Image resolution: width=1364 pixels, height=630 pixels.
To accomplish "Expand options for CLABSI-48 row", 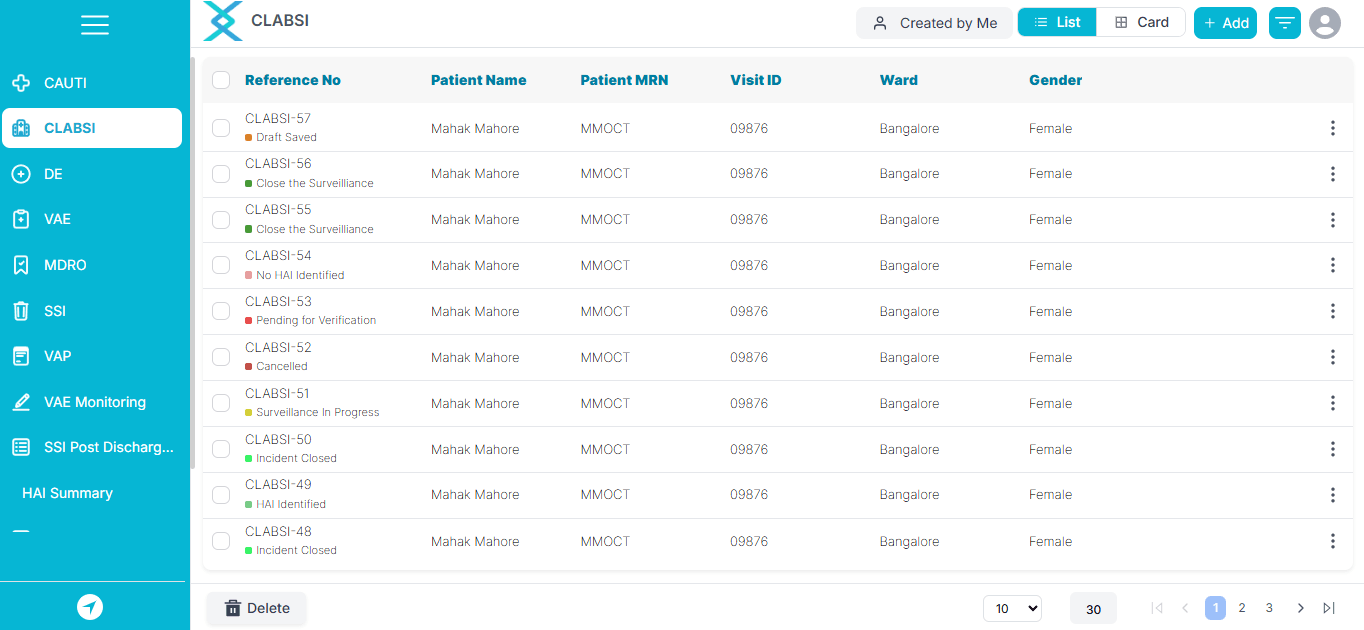I will click(1332, 541).
